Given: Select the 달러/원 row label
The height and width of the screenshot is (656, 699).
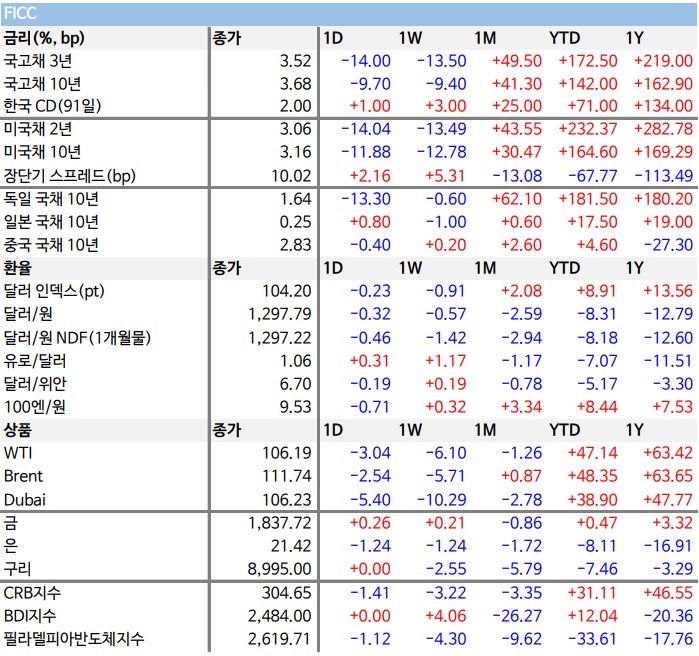Looking at the screenshot, I should click(28, 314).
